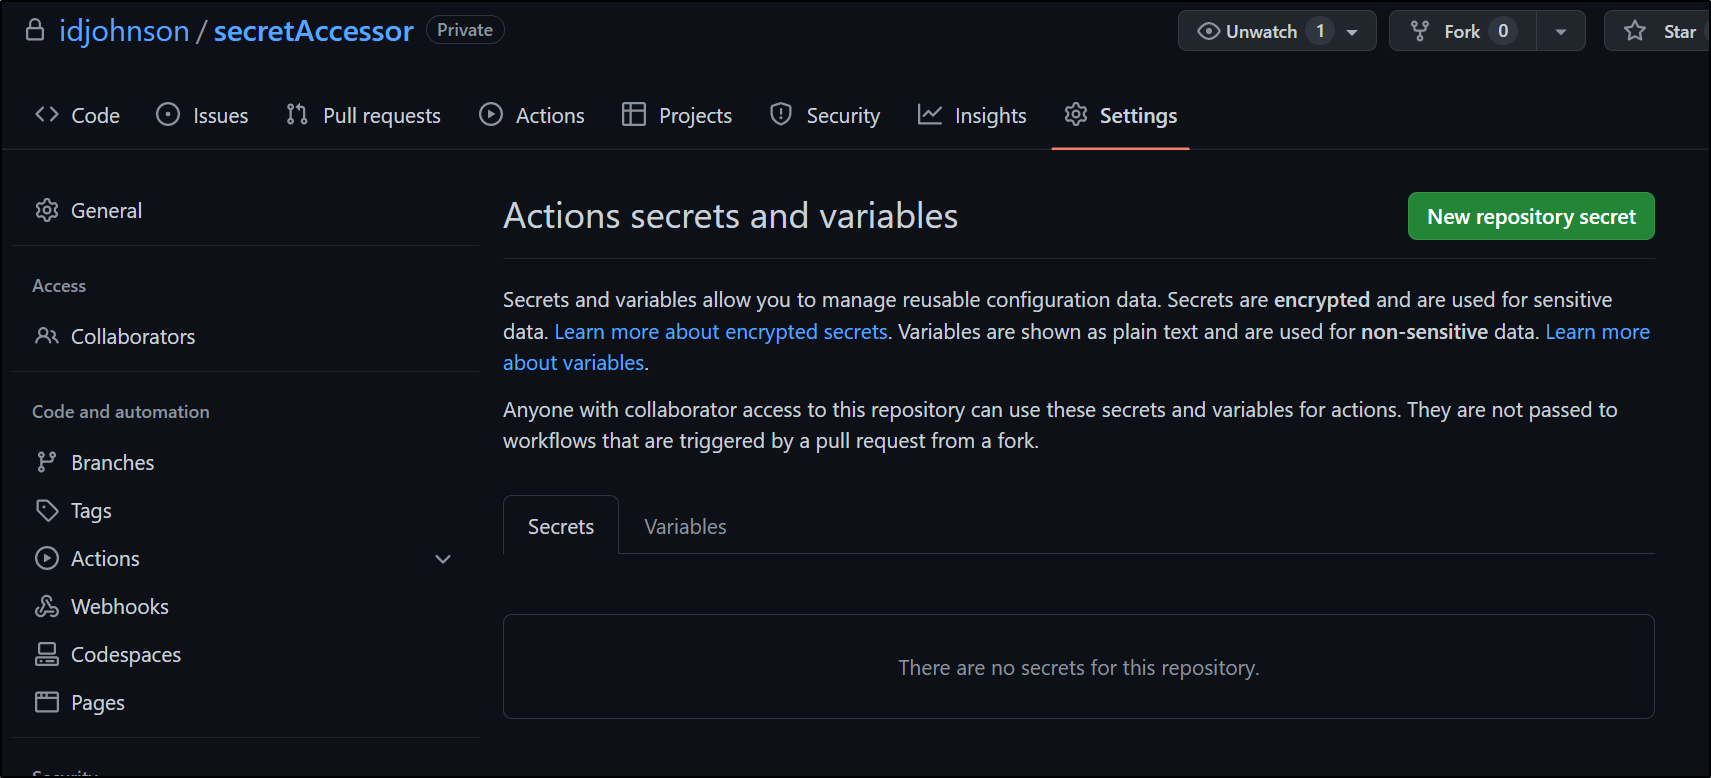Expand the Actions section in the sidebar
Screen dimensions: 1711x778
pos(443,559)
